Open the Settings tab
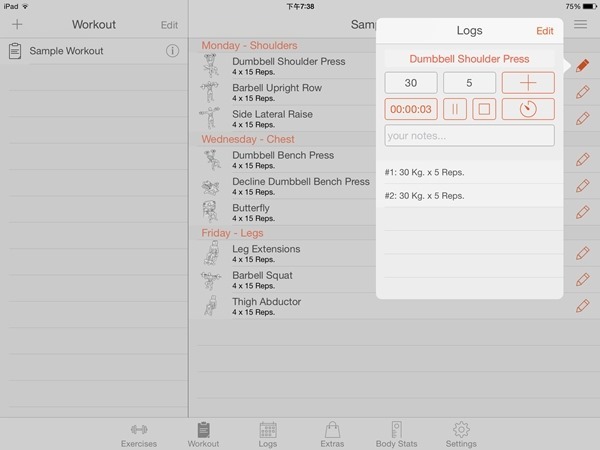This screenshot has width=600, height=450. [x=461, y=435]
